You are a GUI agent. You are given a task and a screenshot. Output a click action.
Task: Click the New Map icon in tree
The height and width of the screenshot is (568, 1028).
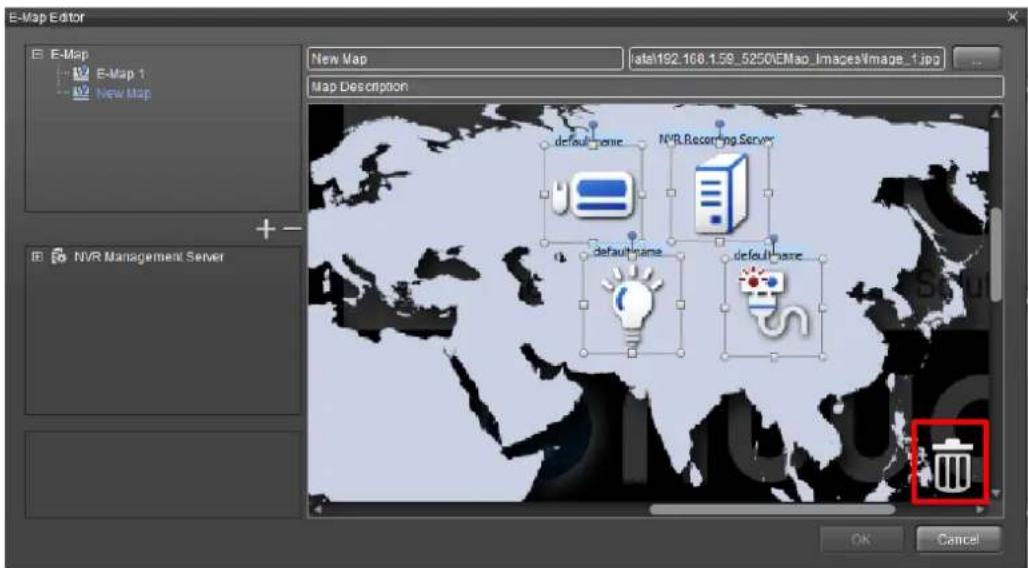(81, 93)
